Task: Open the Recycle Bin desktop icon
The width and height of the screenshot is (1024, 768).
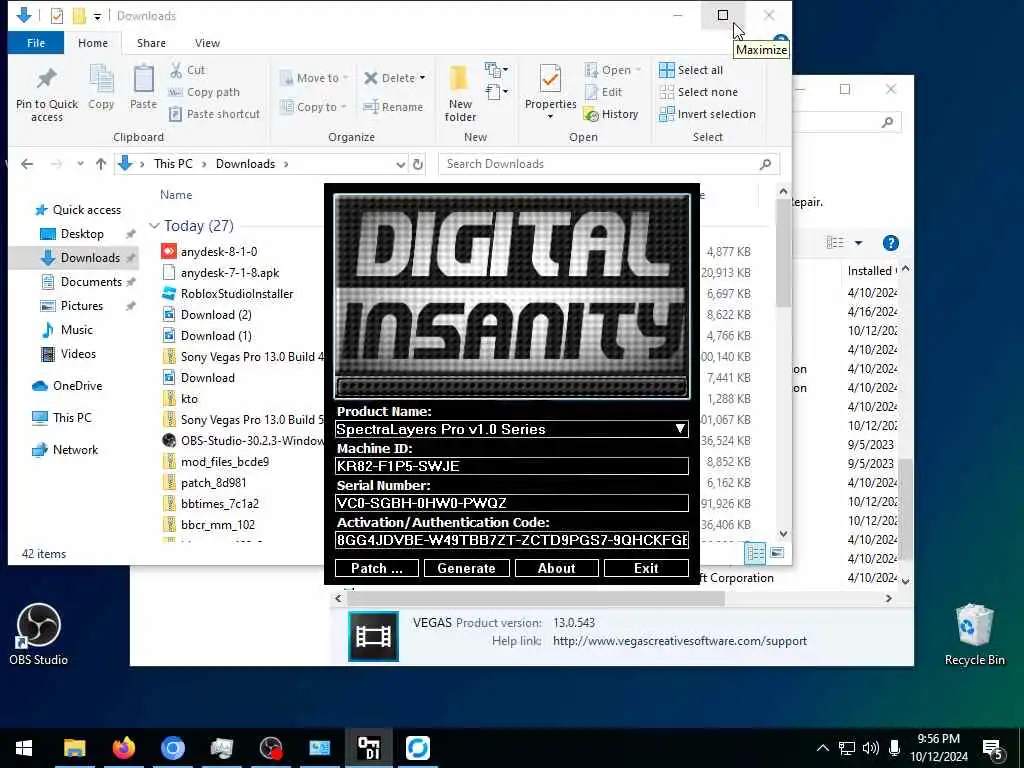Action: point(974,634)
